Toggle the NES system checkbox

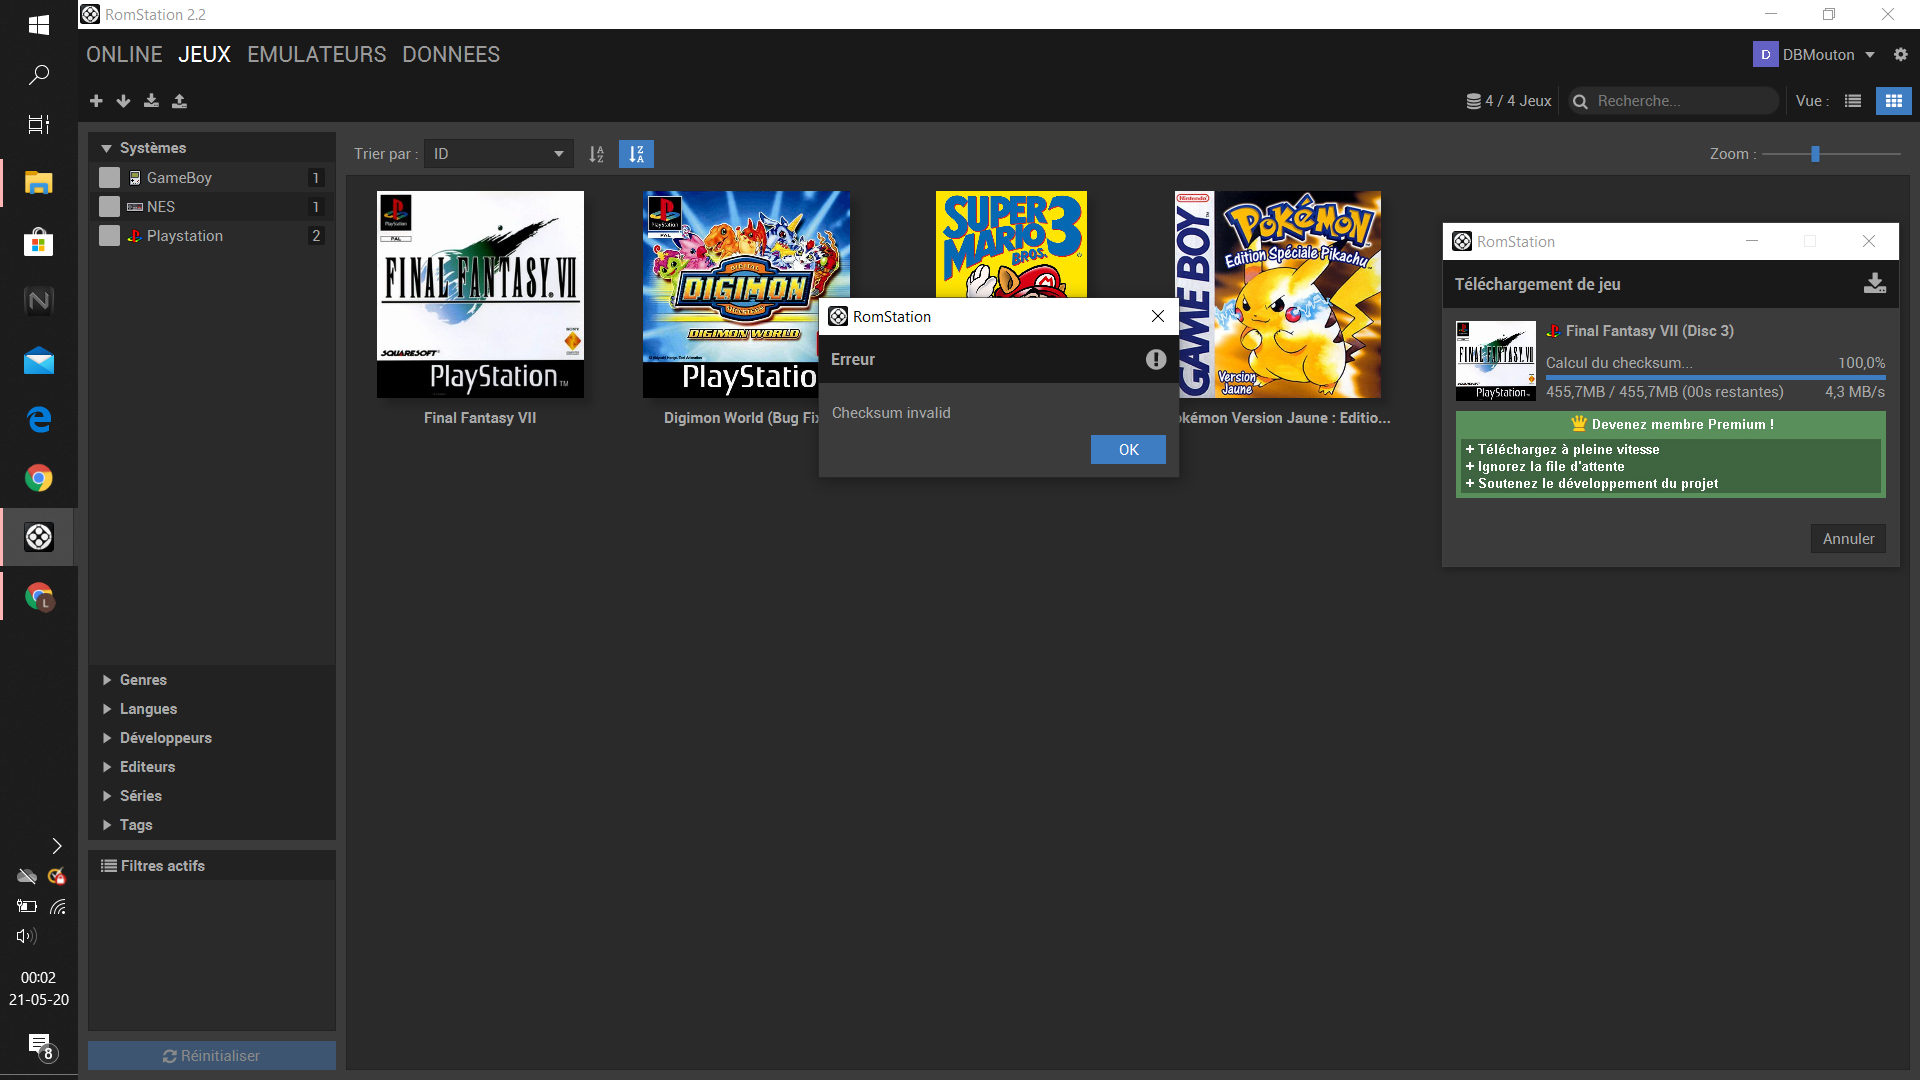tap(110, 206)
